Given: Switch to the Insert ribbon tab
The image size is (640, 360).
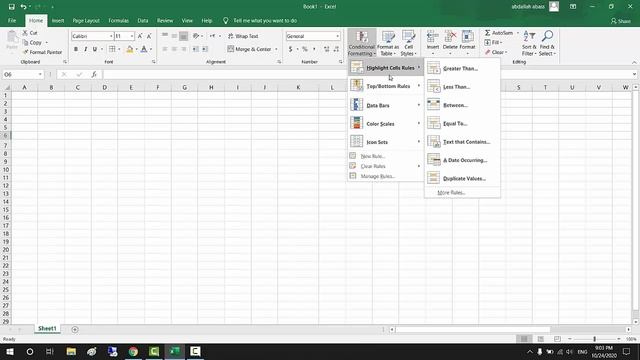Looking at the screenshot, I should 58,20.
